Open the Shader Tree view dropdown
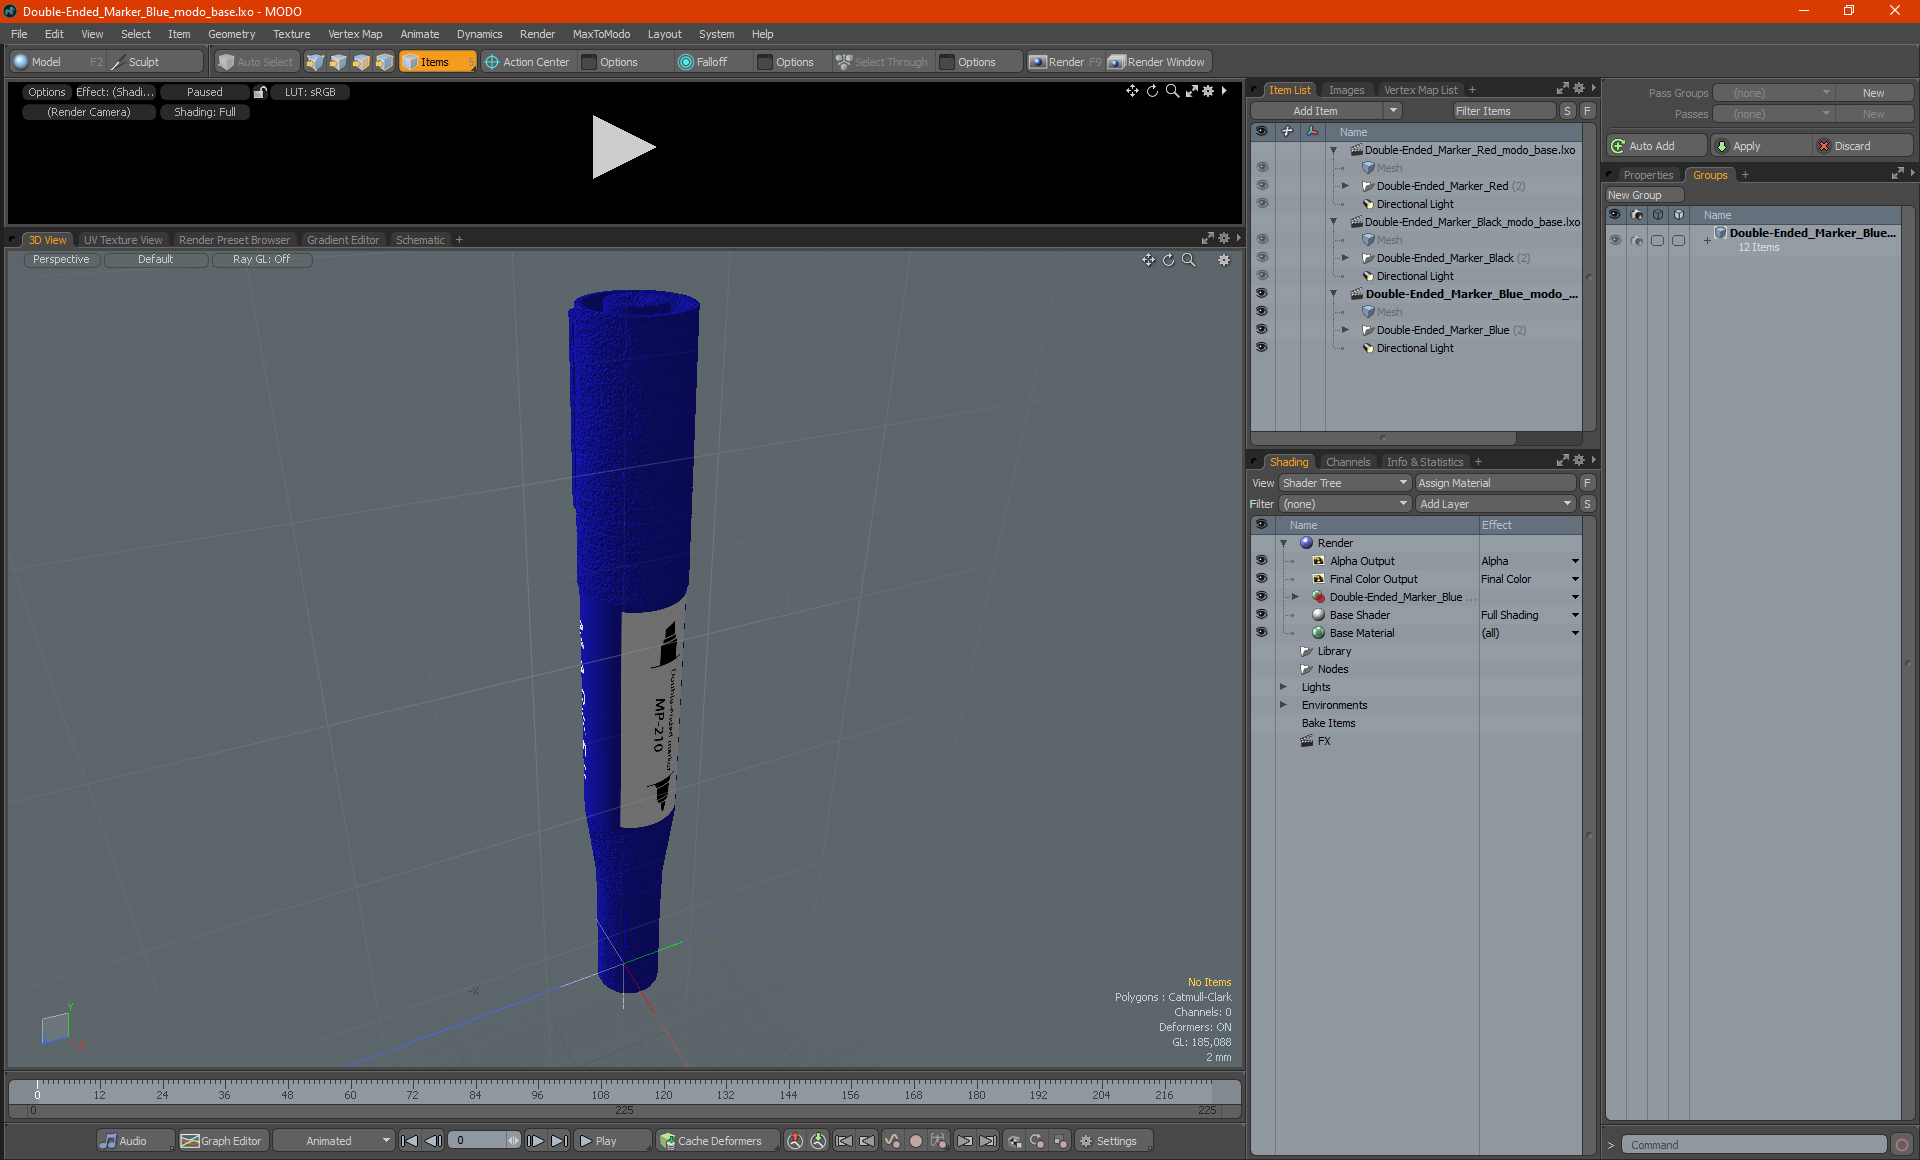Image resolution: width=1920 pixels, height=1160 pixels. [1344, 483]
